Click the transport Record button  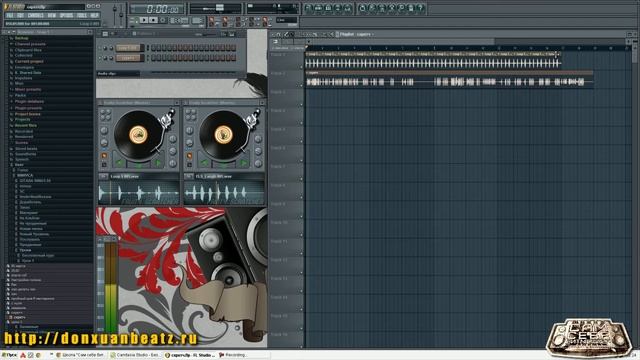163,20
